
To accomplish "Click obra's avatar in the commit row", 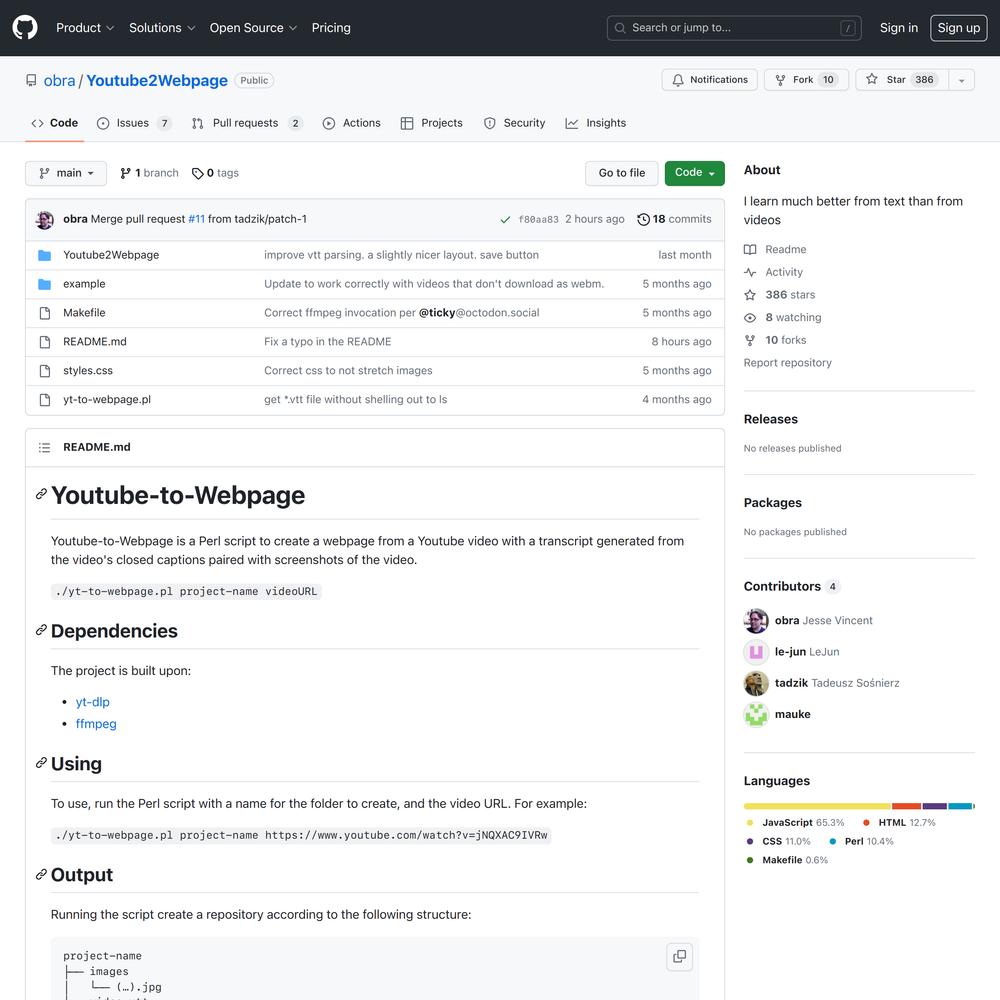I will coord(45,219).
